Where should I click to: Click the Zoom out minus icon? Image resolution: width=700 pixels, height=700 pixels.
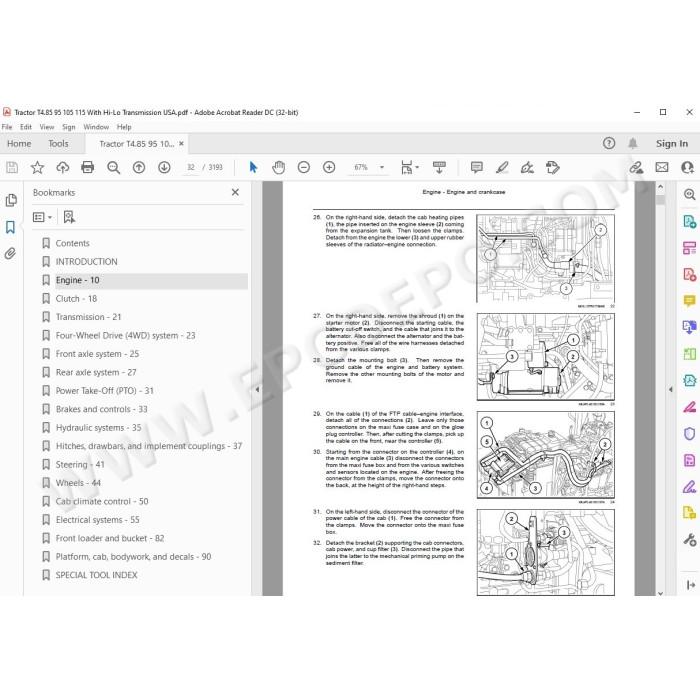[304, 167]
